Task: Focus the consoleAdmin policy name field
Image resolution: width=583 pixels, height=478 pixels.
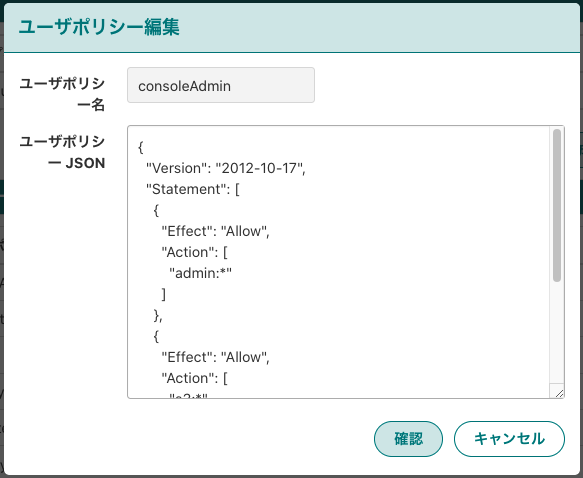Action: (x=221, y=85)
